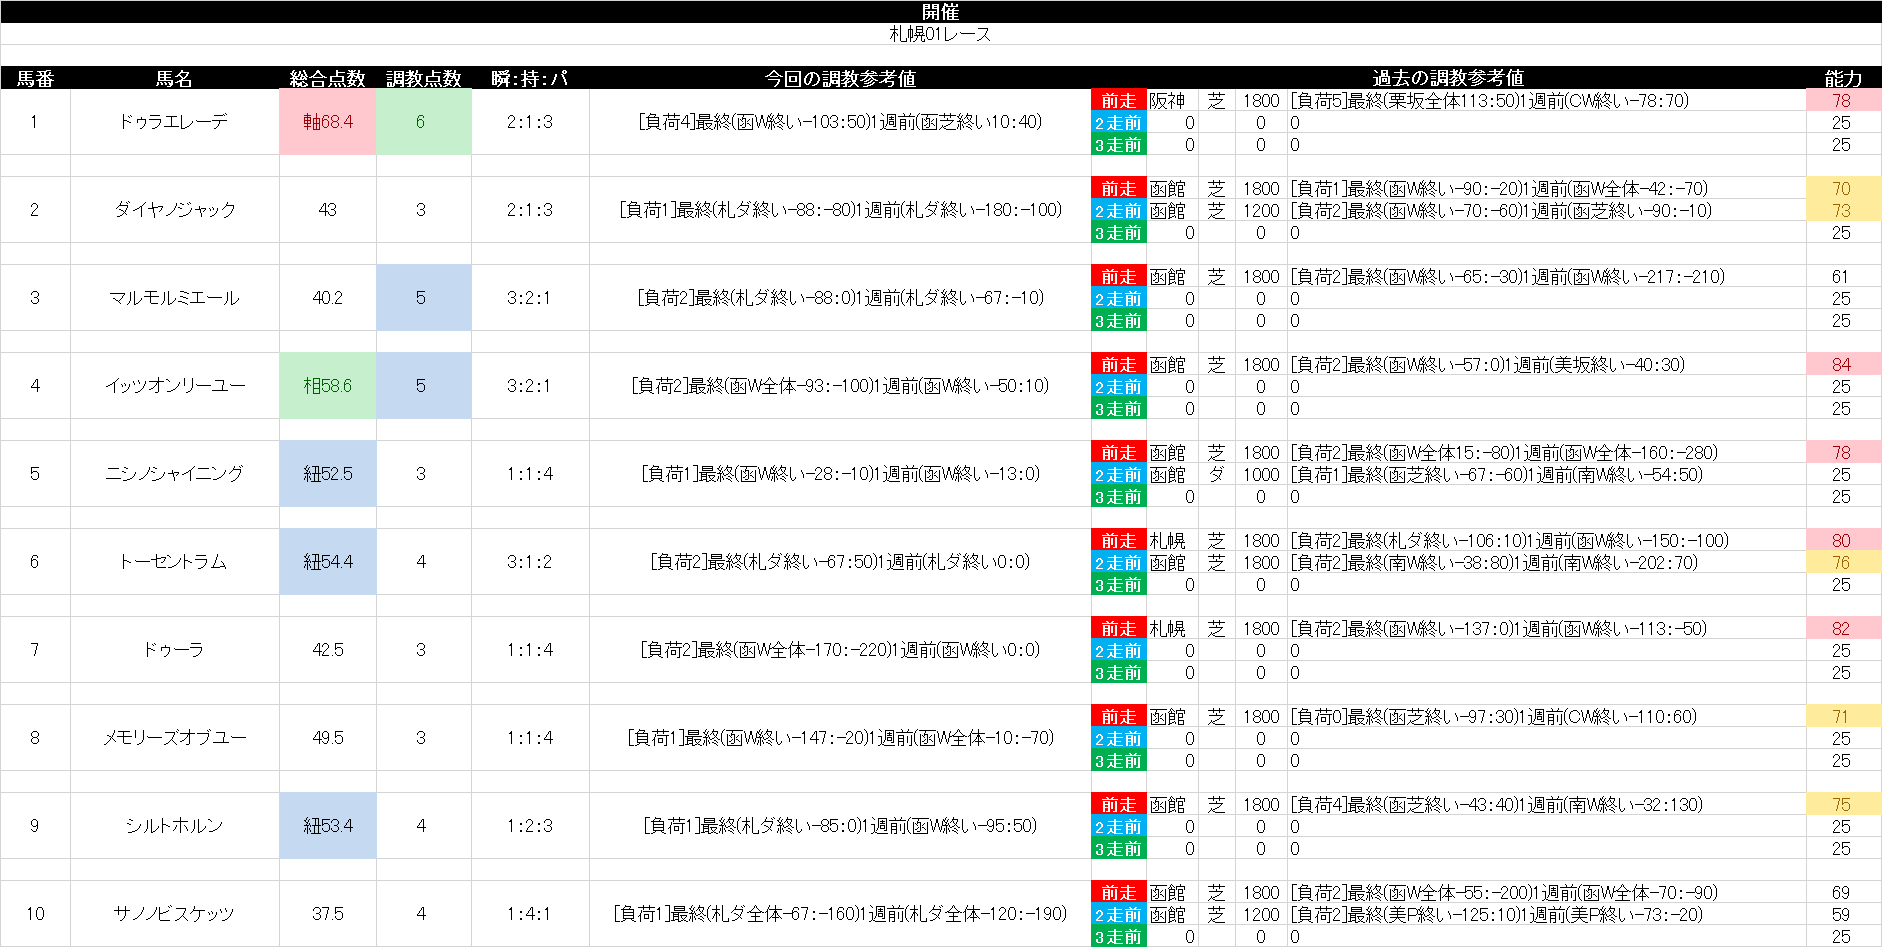This screenshot has width=1882, height=947.
Task: Select horse name ドゥラエレーデ
Action: click(x=174, y=122)
